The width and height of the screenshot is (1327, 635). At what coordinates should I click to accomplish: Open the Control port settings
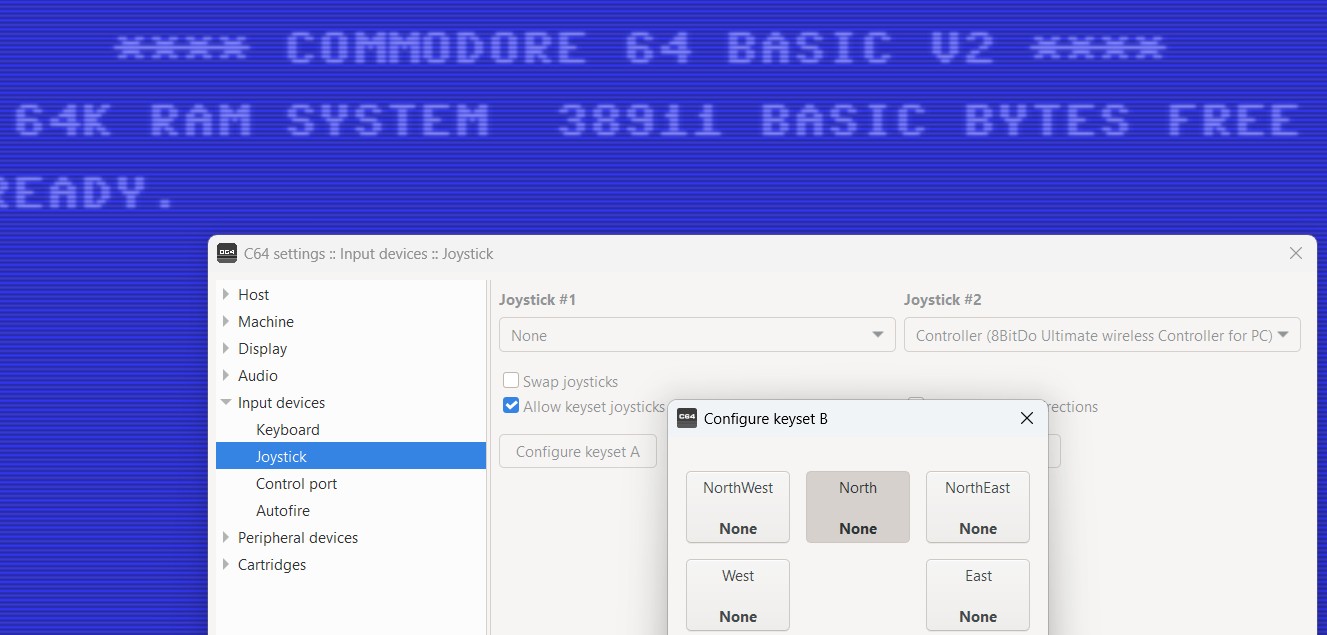click(296, 483)
